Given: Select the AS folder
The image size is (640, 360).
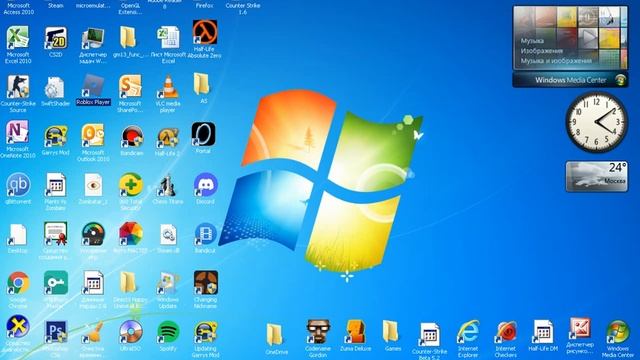Looking at the screenshot, I should [x=202, y=84].
